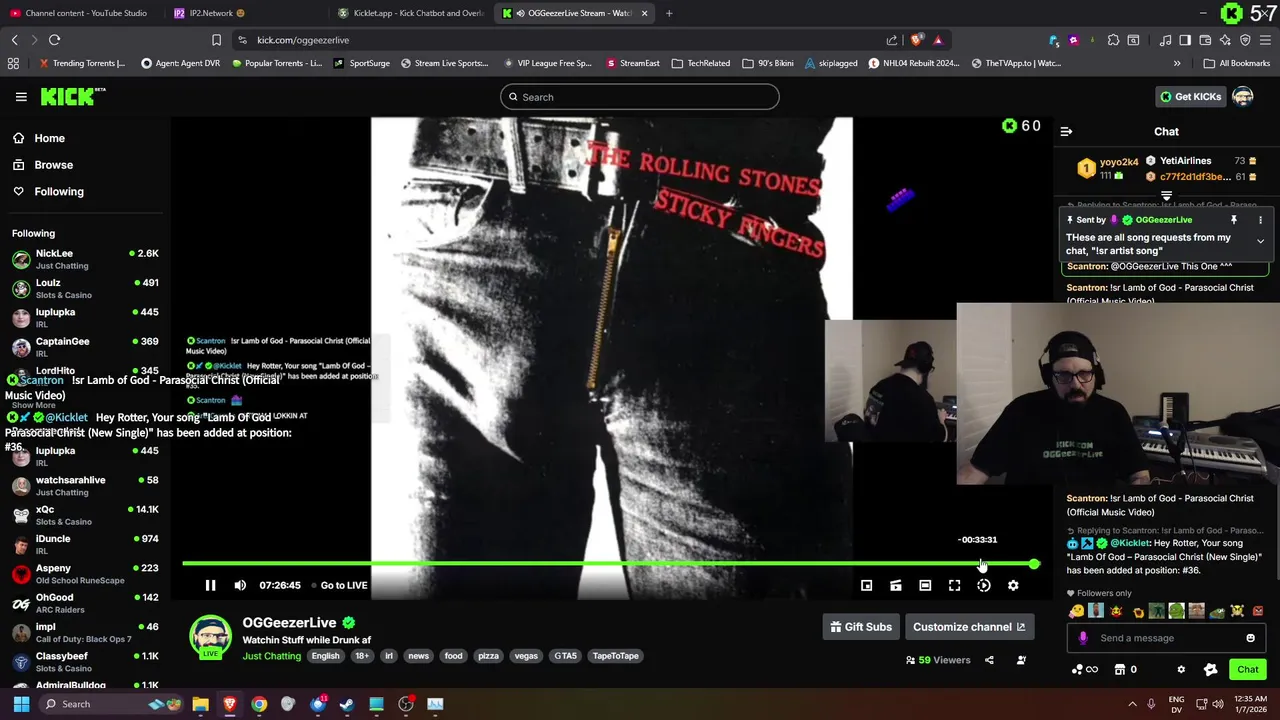Image resolution: width=1280 pixels, height=720 pixels.
Task: Click the star-shaped icon next to Chat button
Action: click(x=1210, y=669)
